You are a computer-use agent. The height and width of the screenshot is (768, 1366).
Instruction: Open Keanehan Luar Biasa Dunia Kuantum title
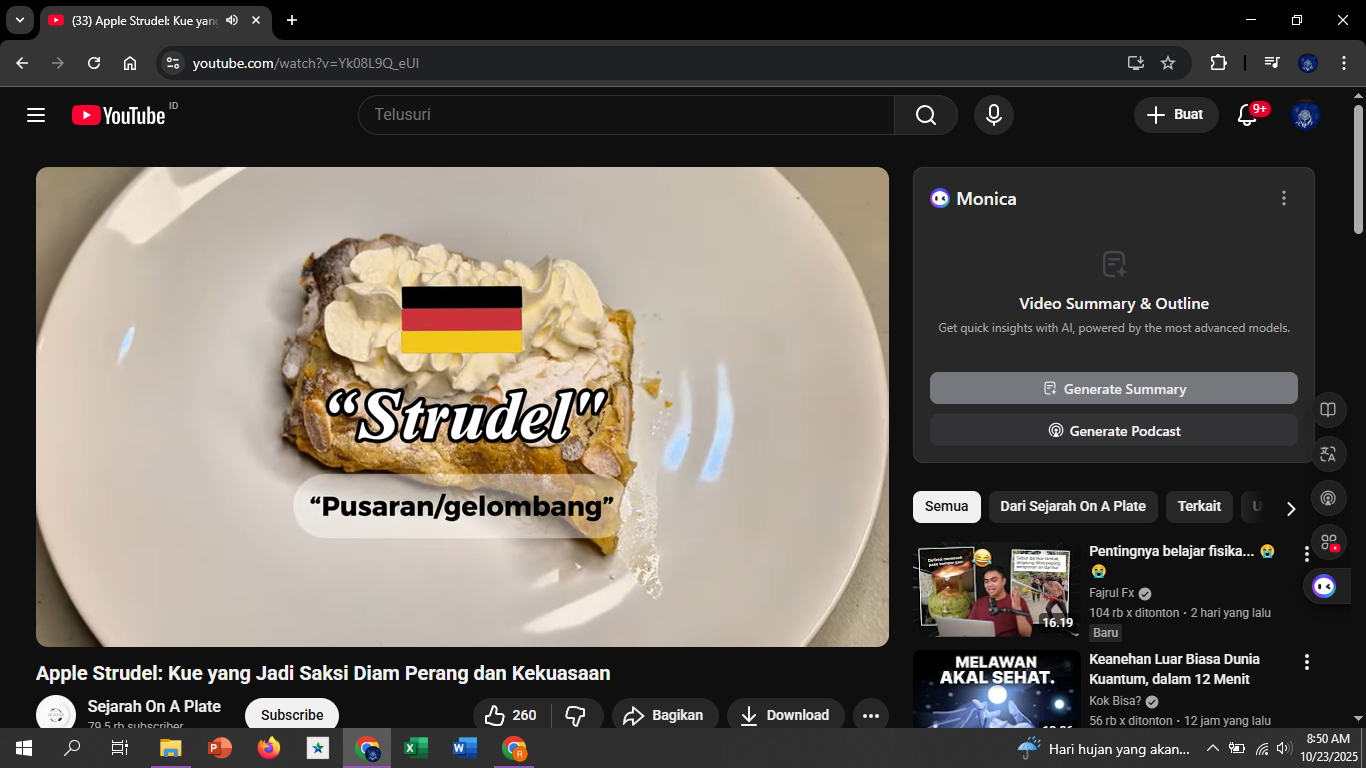pos(1174,669)
